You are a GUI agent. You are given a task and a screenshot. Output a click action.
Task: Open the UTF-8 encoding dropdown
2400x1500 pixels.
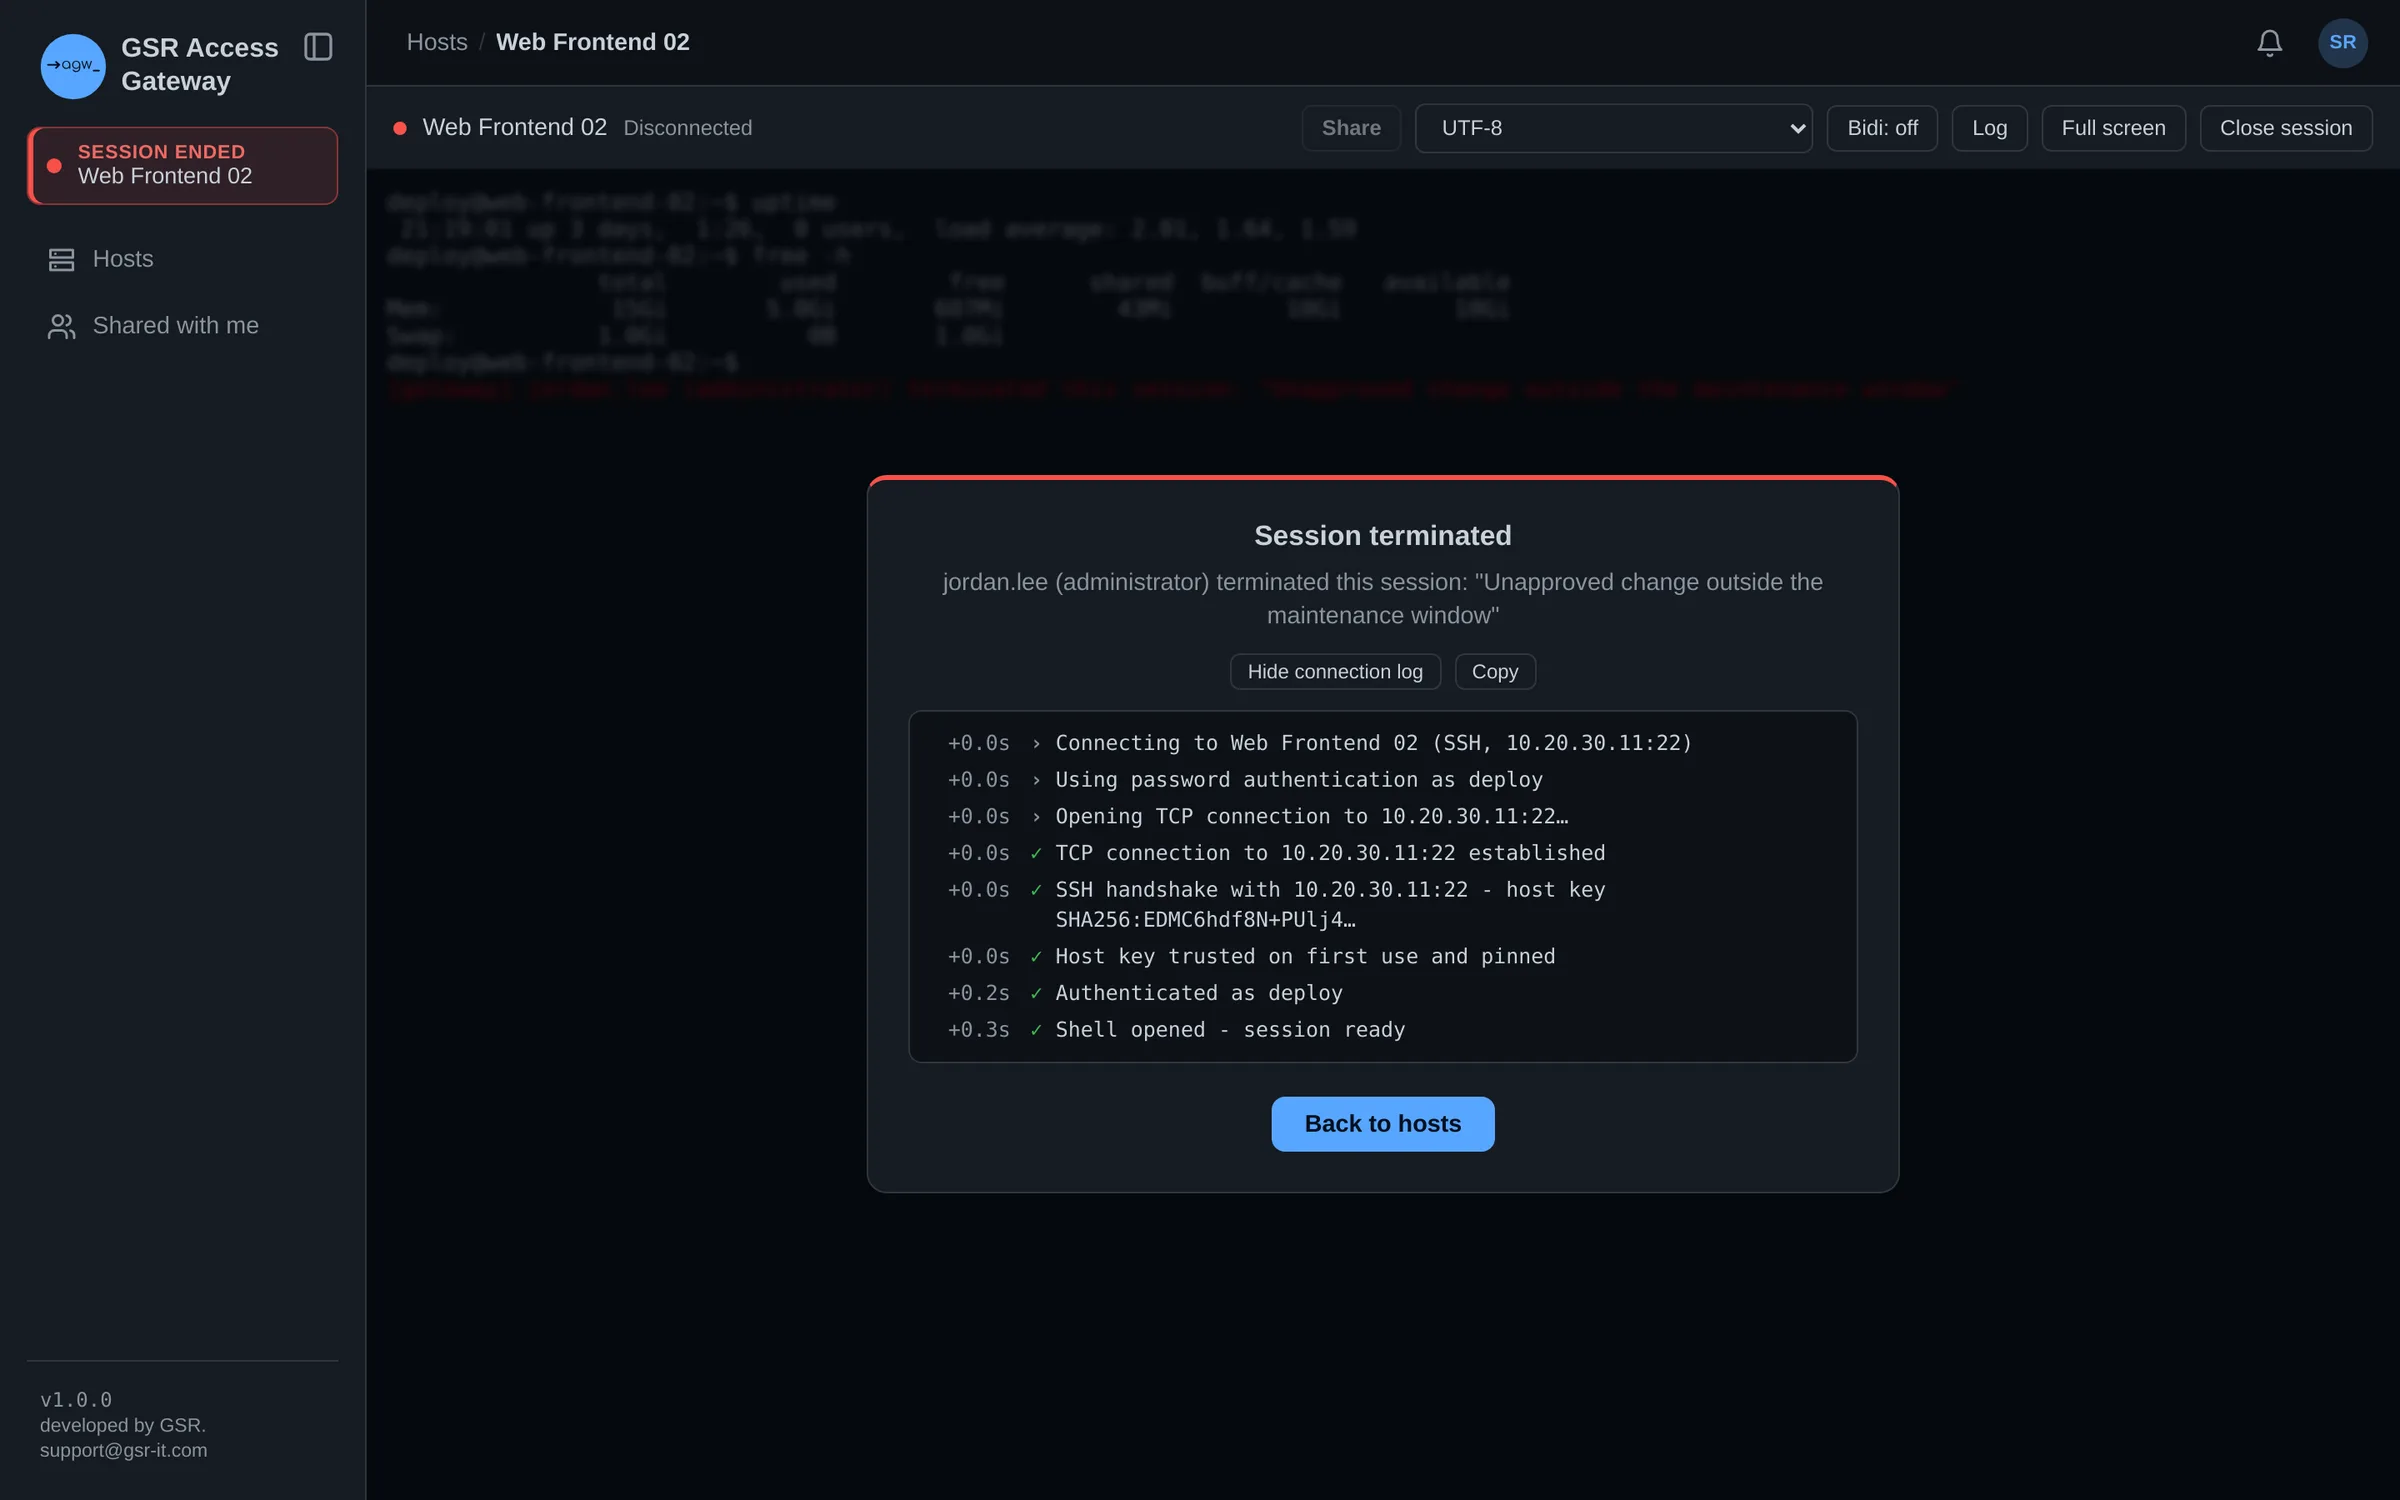(1613, 128)
